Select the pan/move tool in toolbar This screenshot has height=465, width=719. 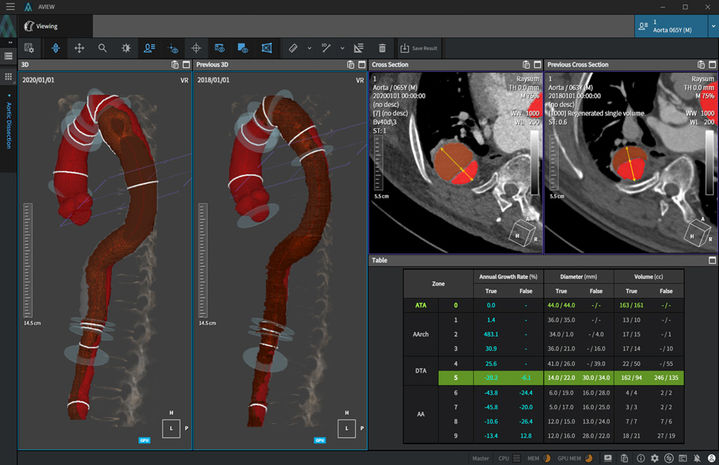pos(79,48)
